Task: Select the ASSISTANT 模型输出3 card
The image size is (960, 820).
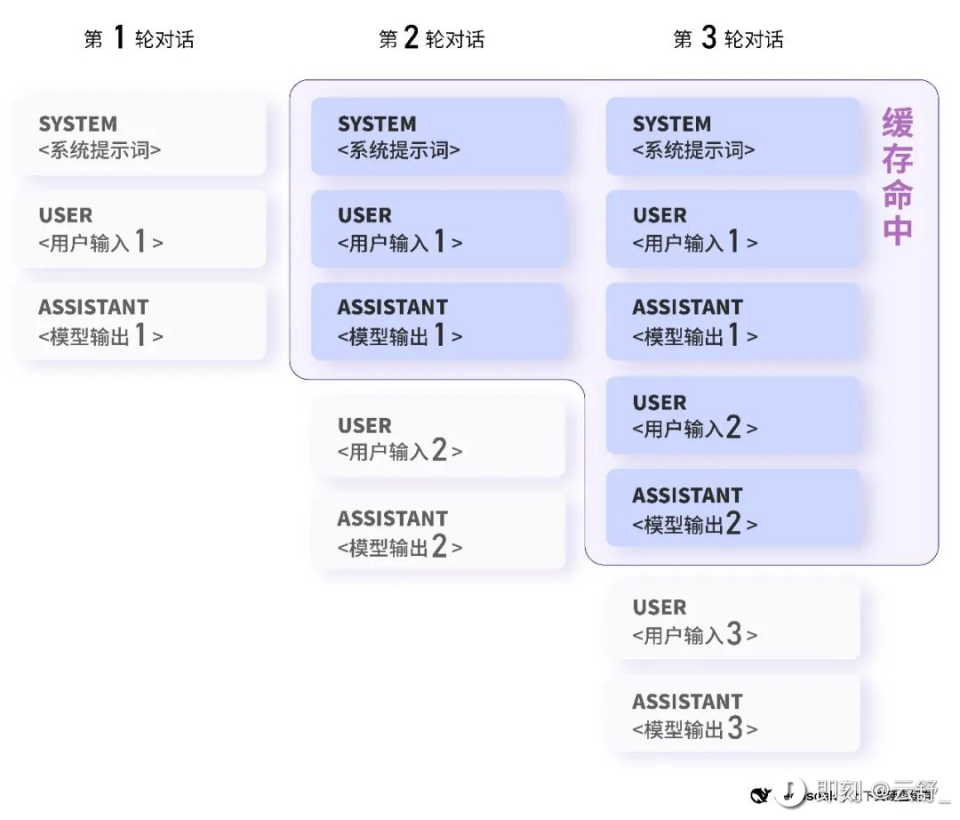Action: pos(735,715)
